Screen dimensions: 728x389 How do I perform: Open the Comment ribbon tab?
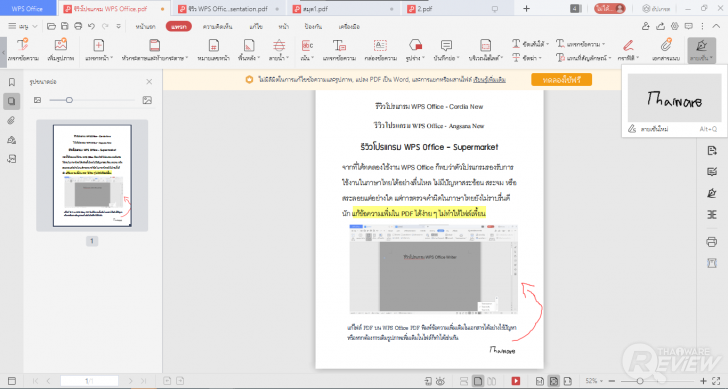pyautogui.click(x=217, y=26)
